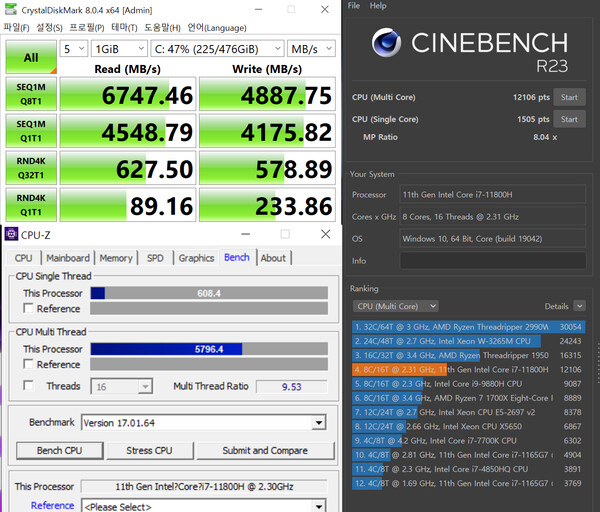Run all CrystalDiskMark tests with All button
This screenshot has height=512, width=600.
pos(31,57)
